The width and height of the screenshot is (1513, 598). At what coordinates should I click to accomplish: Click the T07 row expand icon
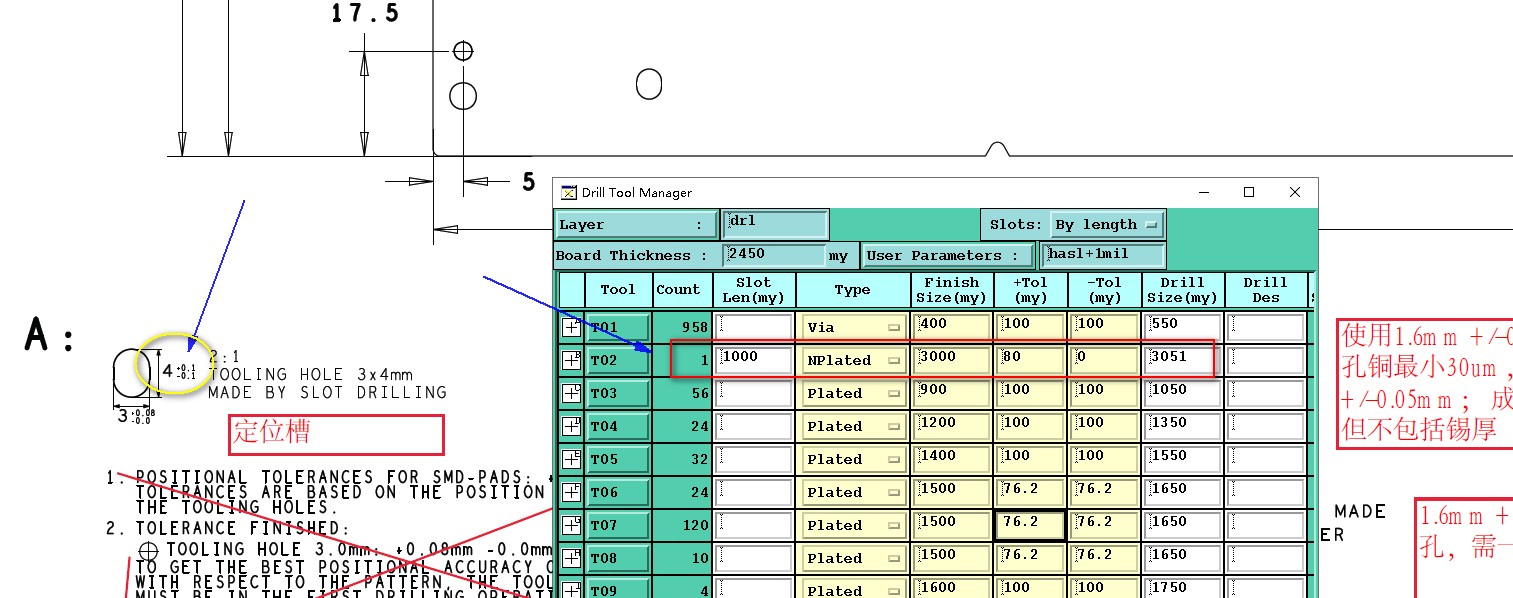[571, 525]
